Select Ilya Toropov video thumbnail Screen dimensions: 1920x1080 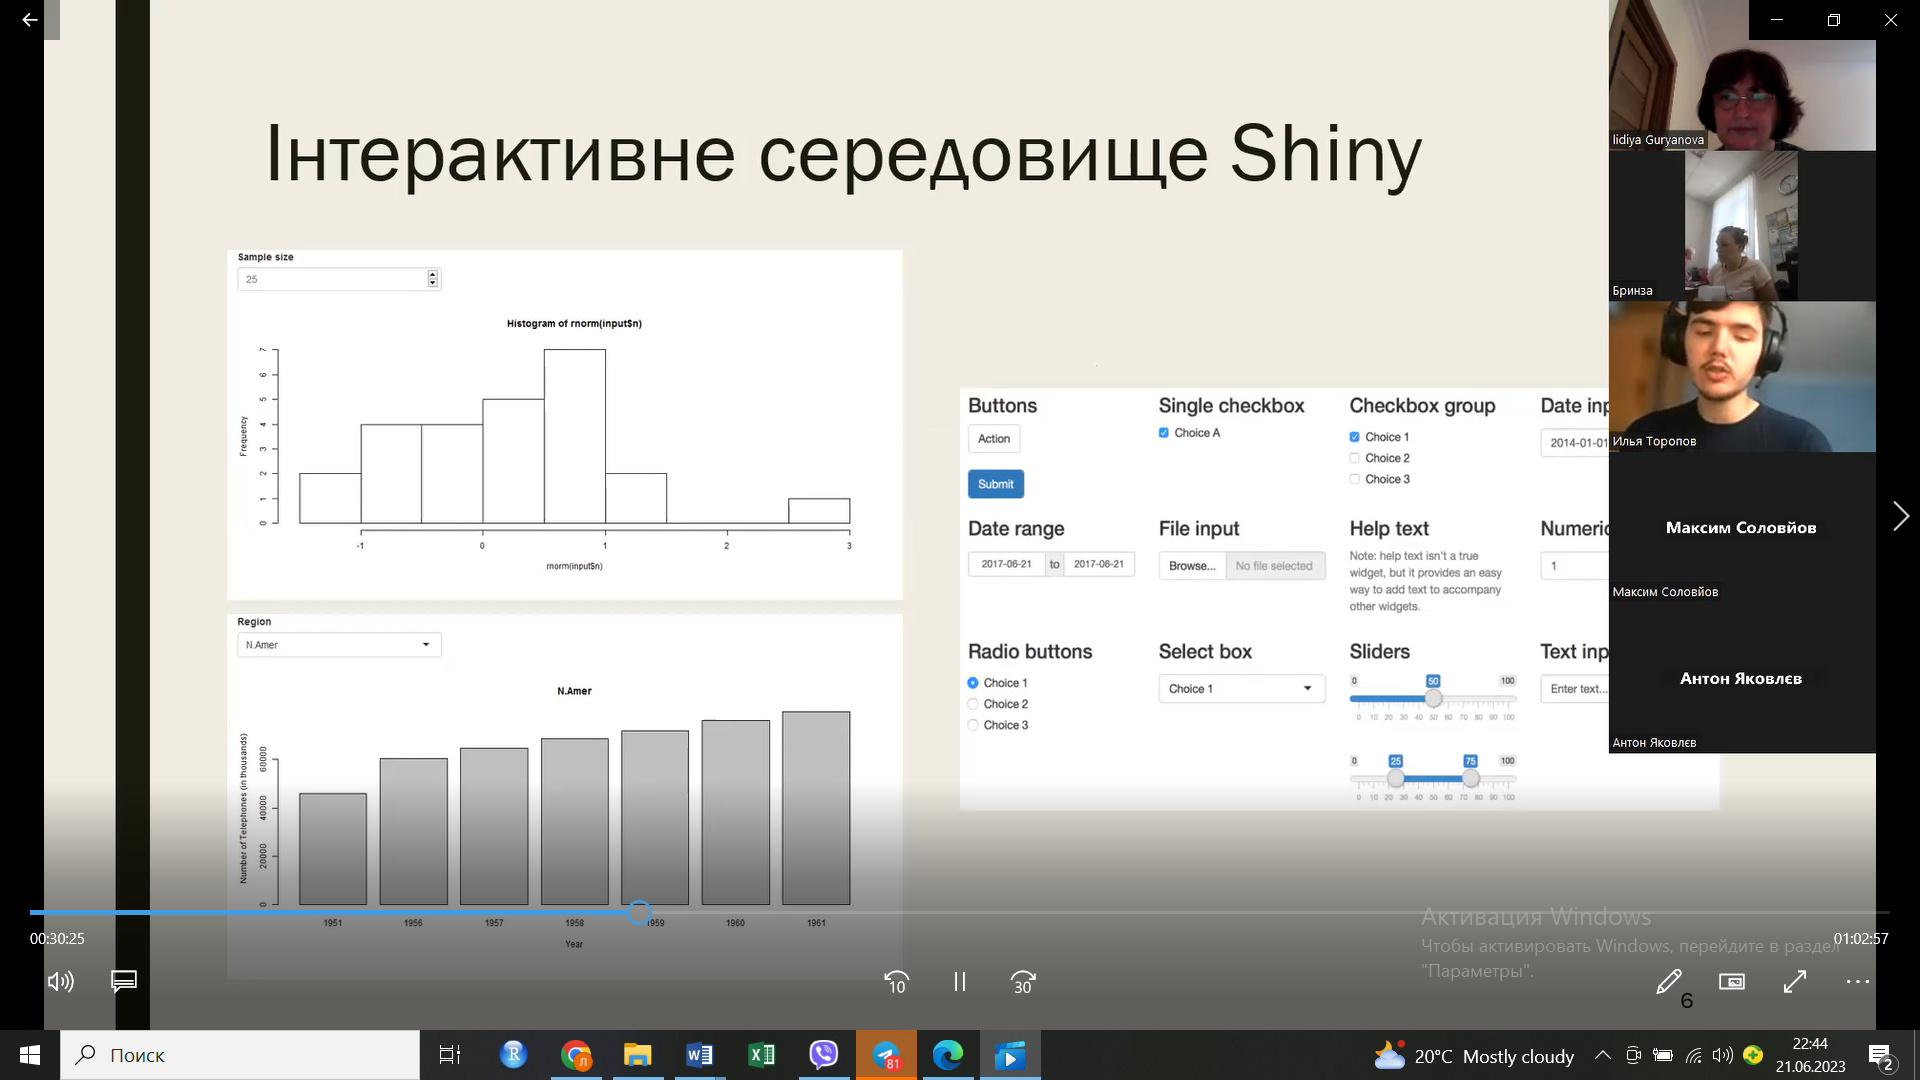tap(1741, 377)
